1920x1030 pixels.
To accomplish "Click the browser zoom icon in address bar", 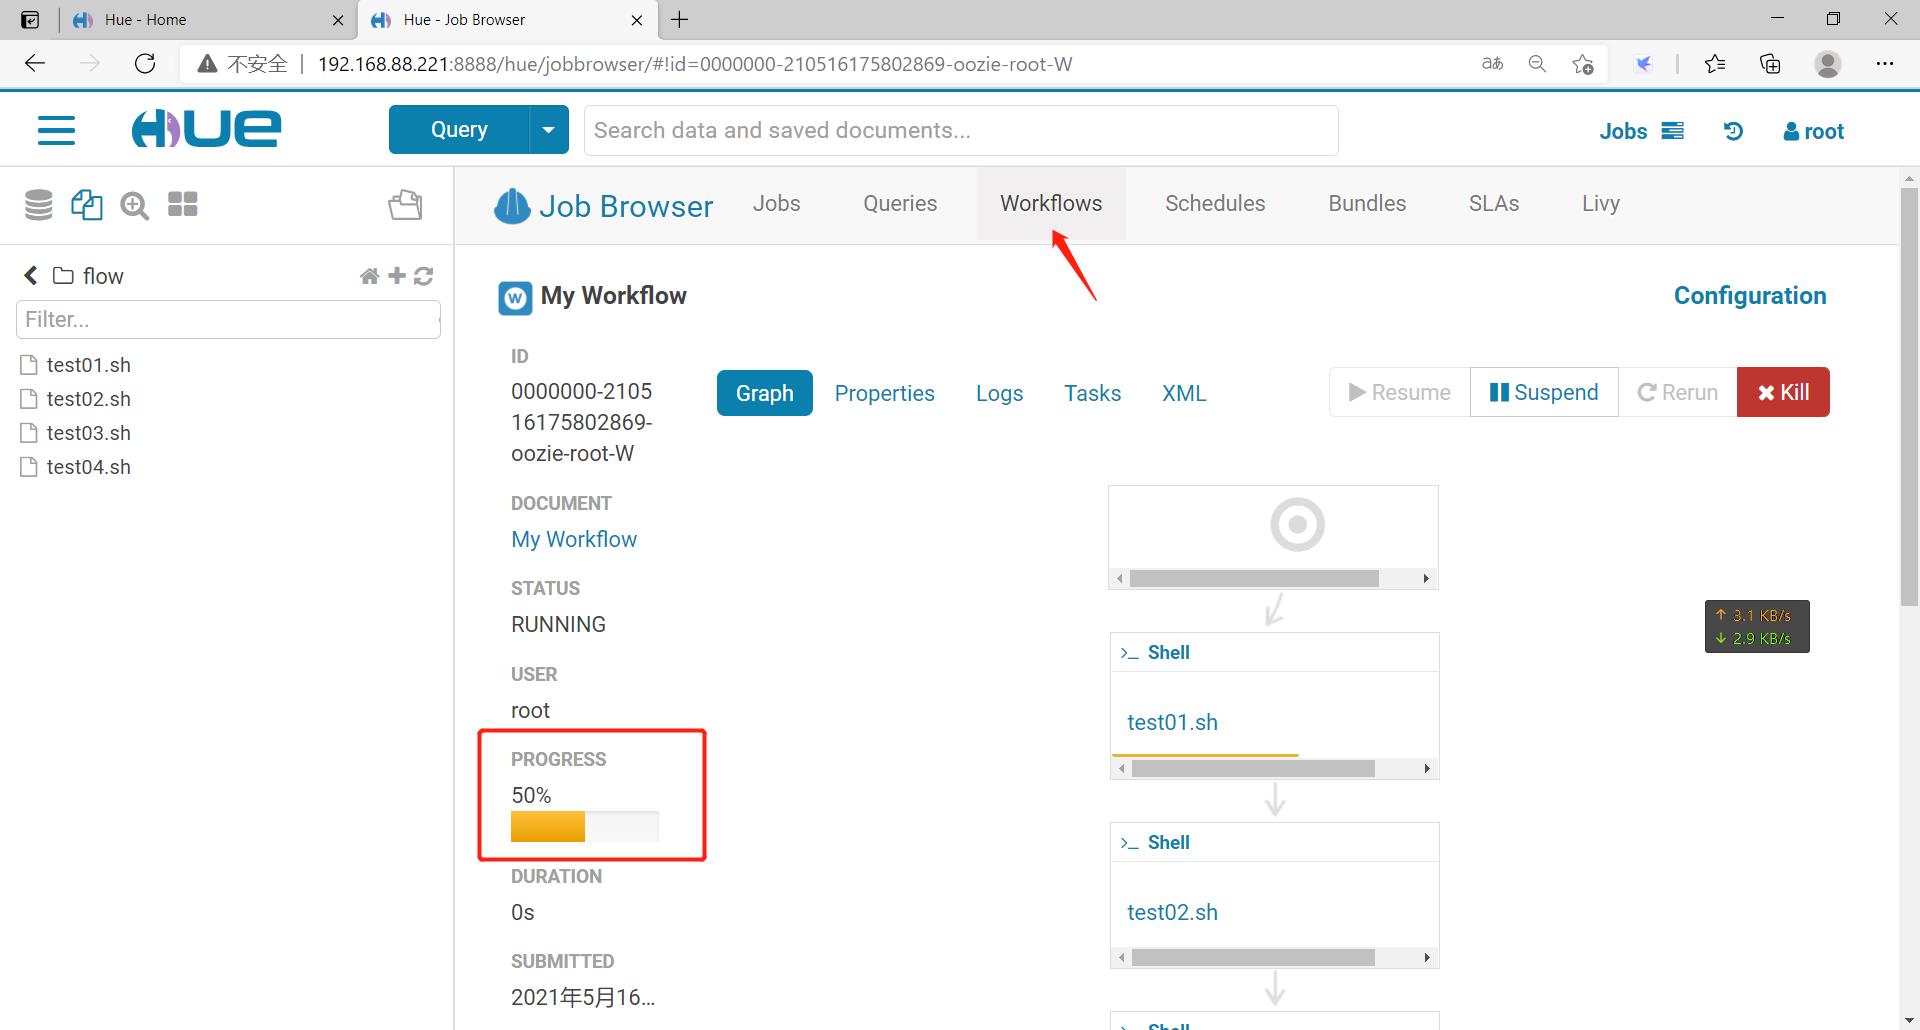I will point(1537,64).
